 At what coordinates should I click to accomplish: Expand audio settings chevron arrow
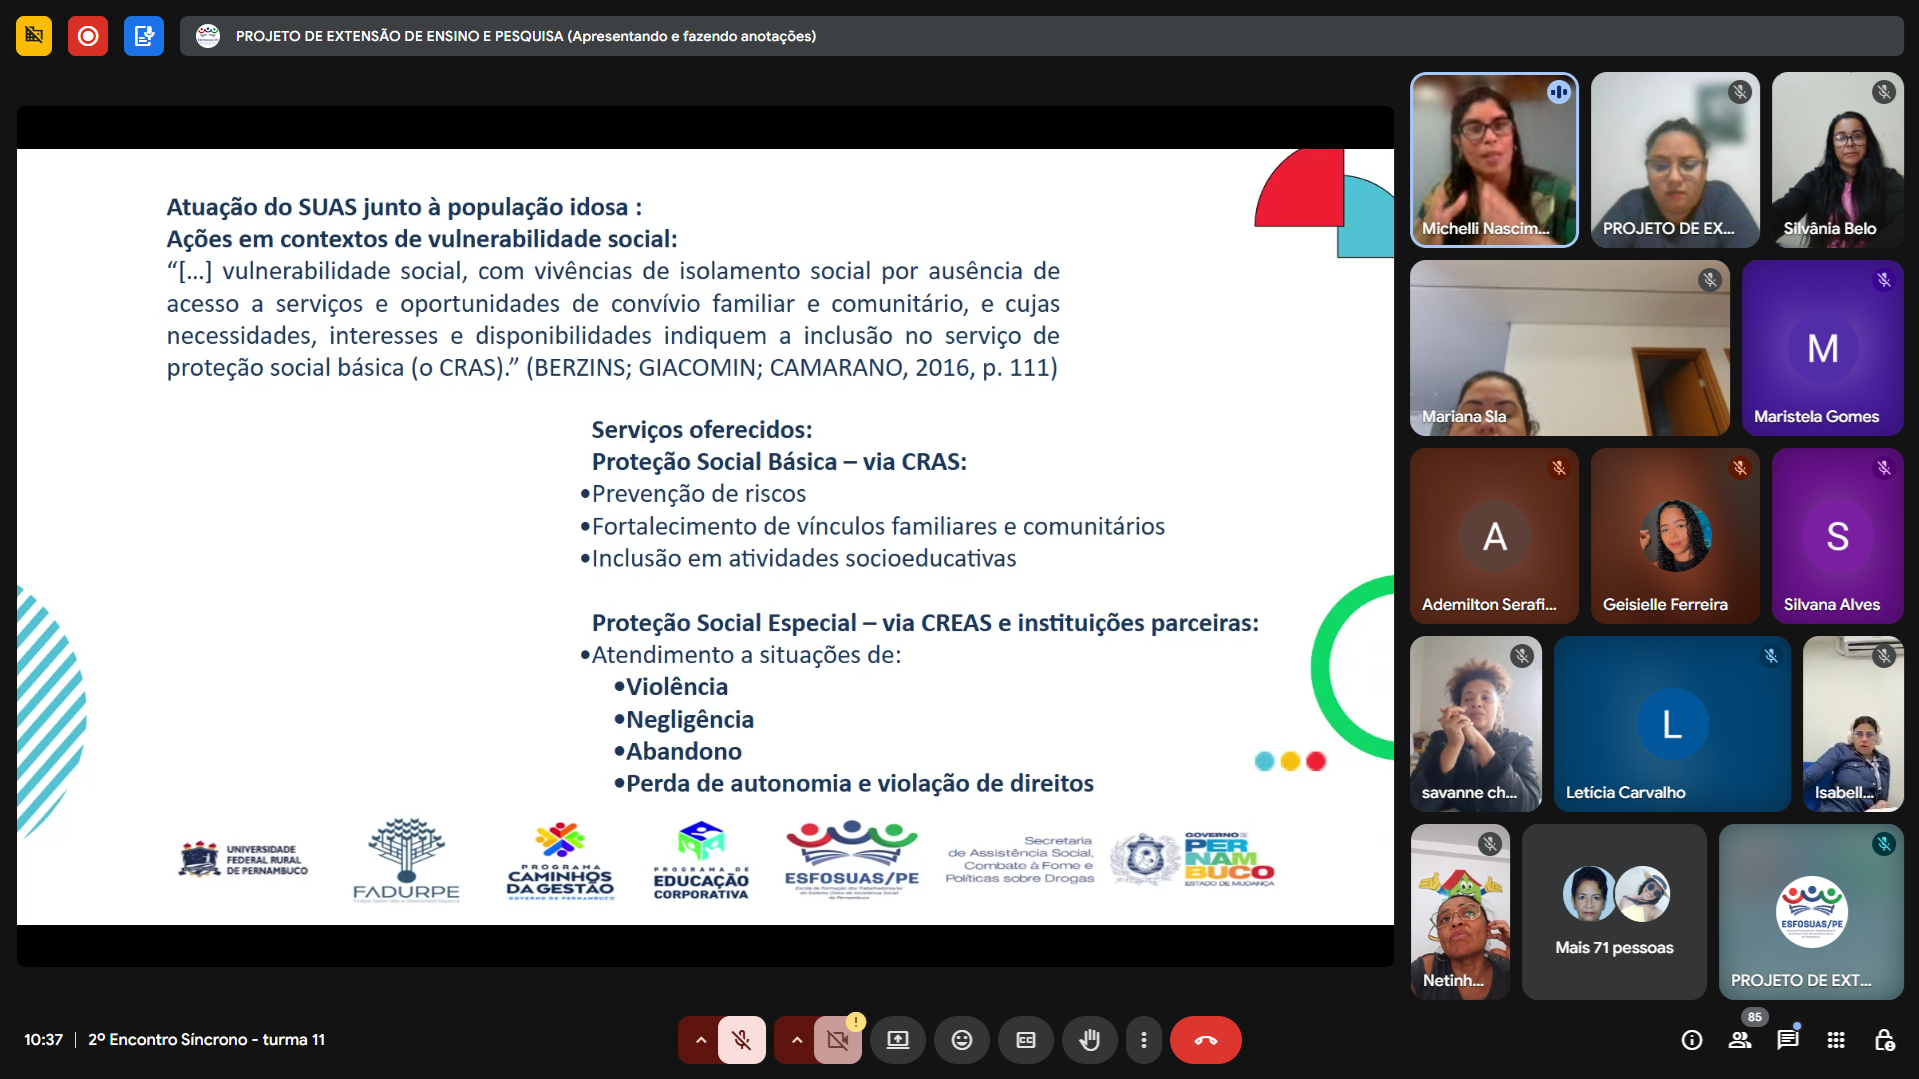click(700, 1040)
